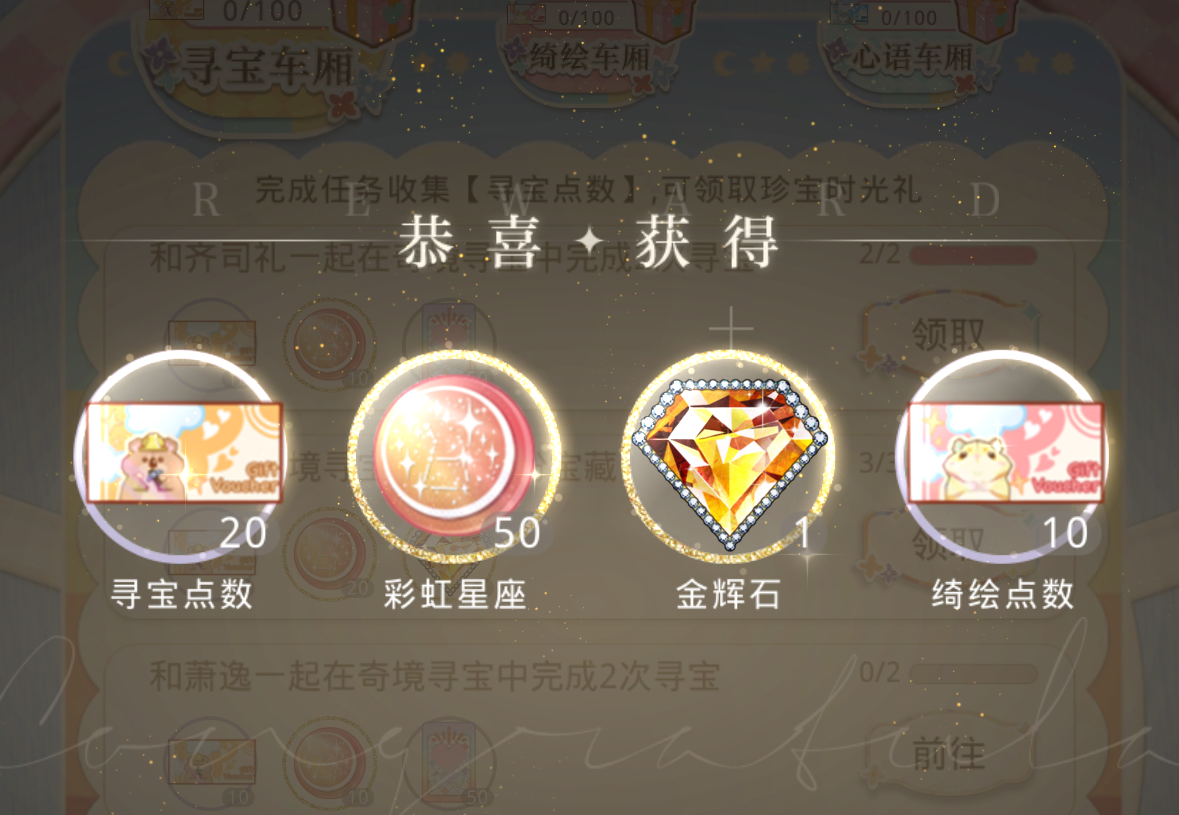Click the 前往 button for 萧逸 task

[949, 752]
